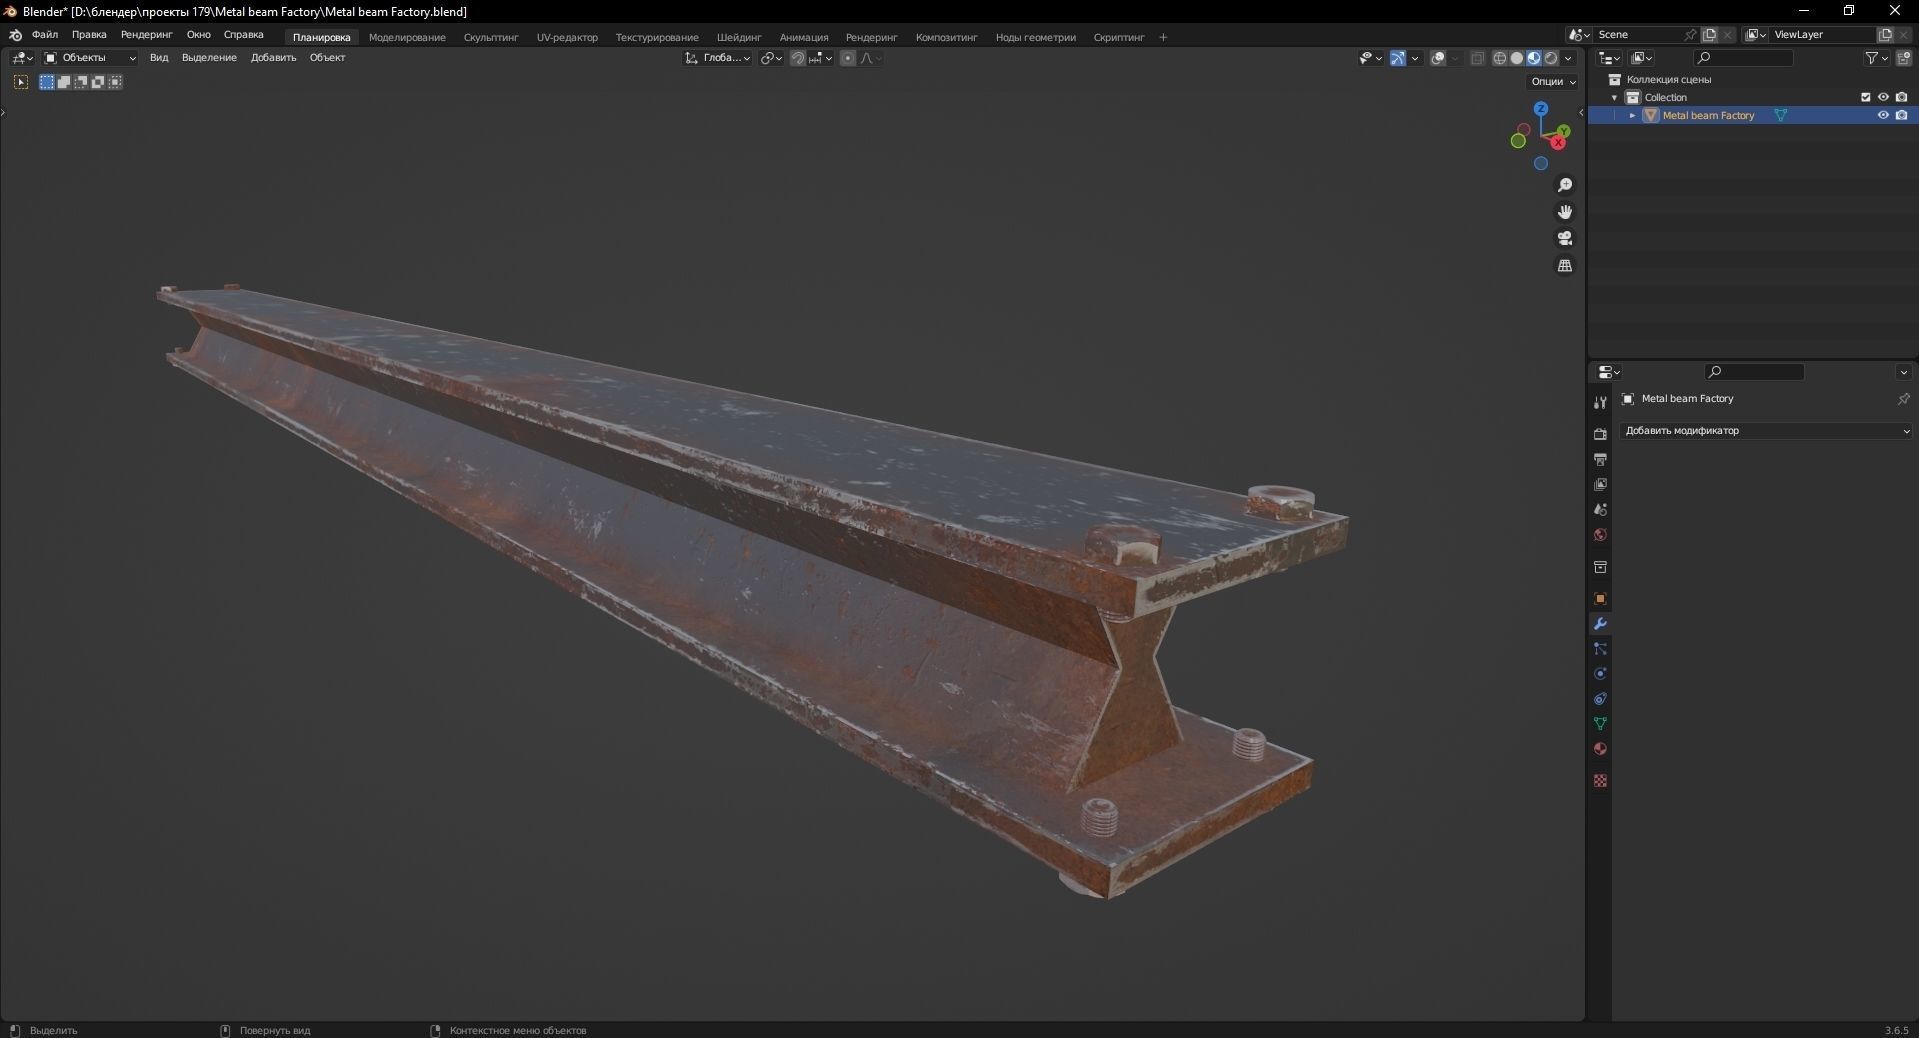Open the Объекты mode dropdown
This screenshot has width=1919, height=1038.
coord(90,58)
